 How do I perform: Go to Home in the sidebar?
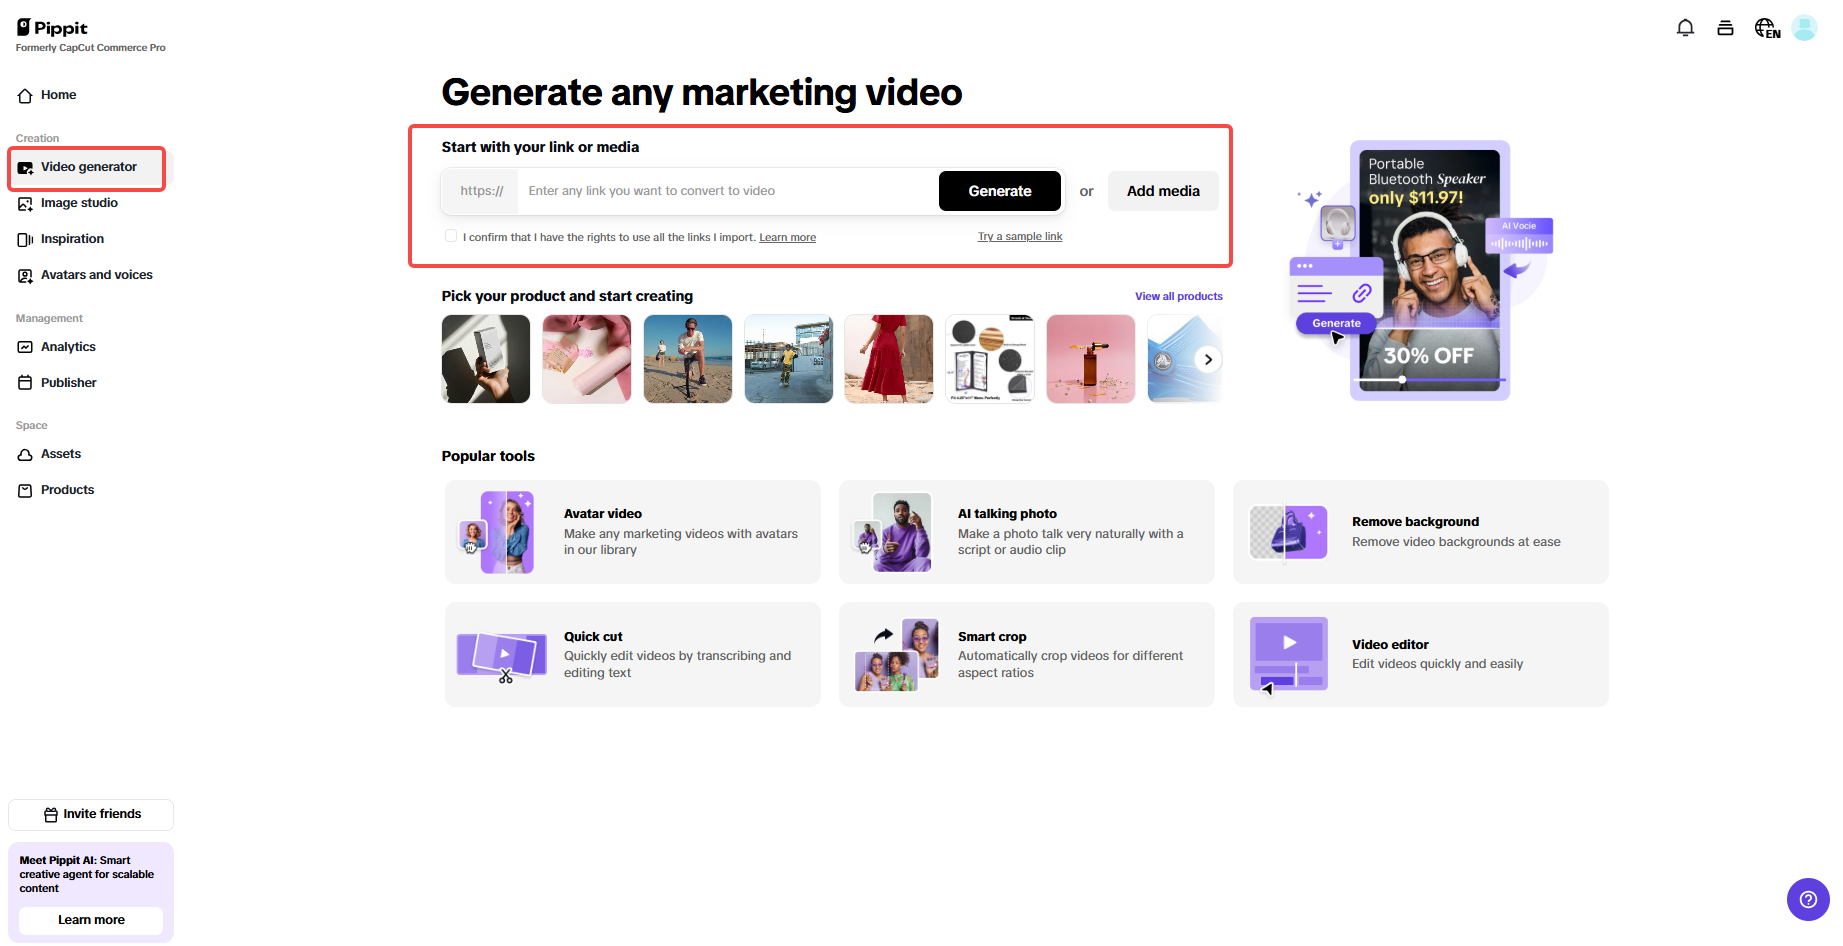pos(57,94)
